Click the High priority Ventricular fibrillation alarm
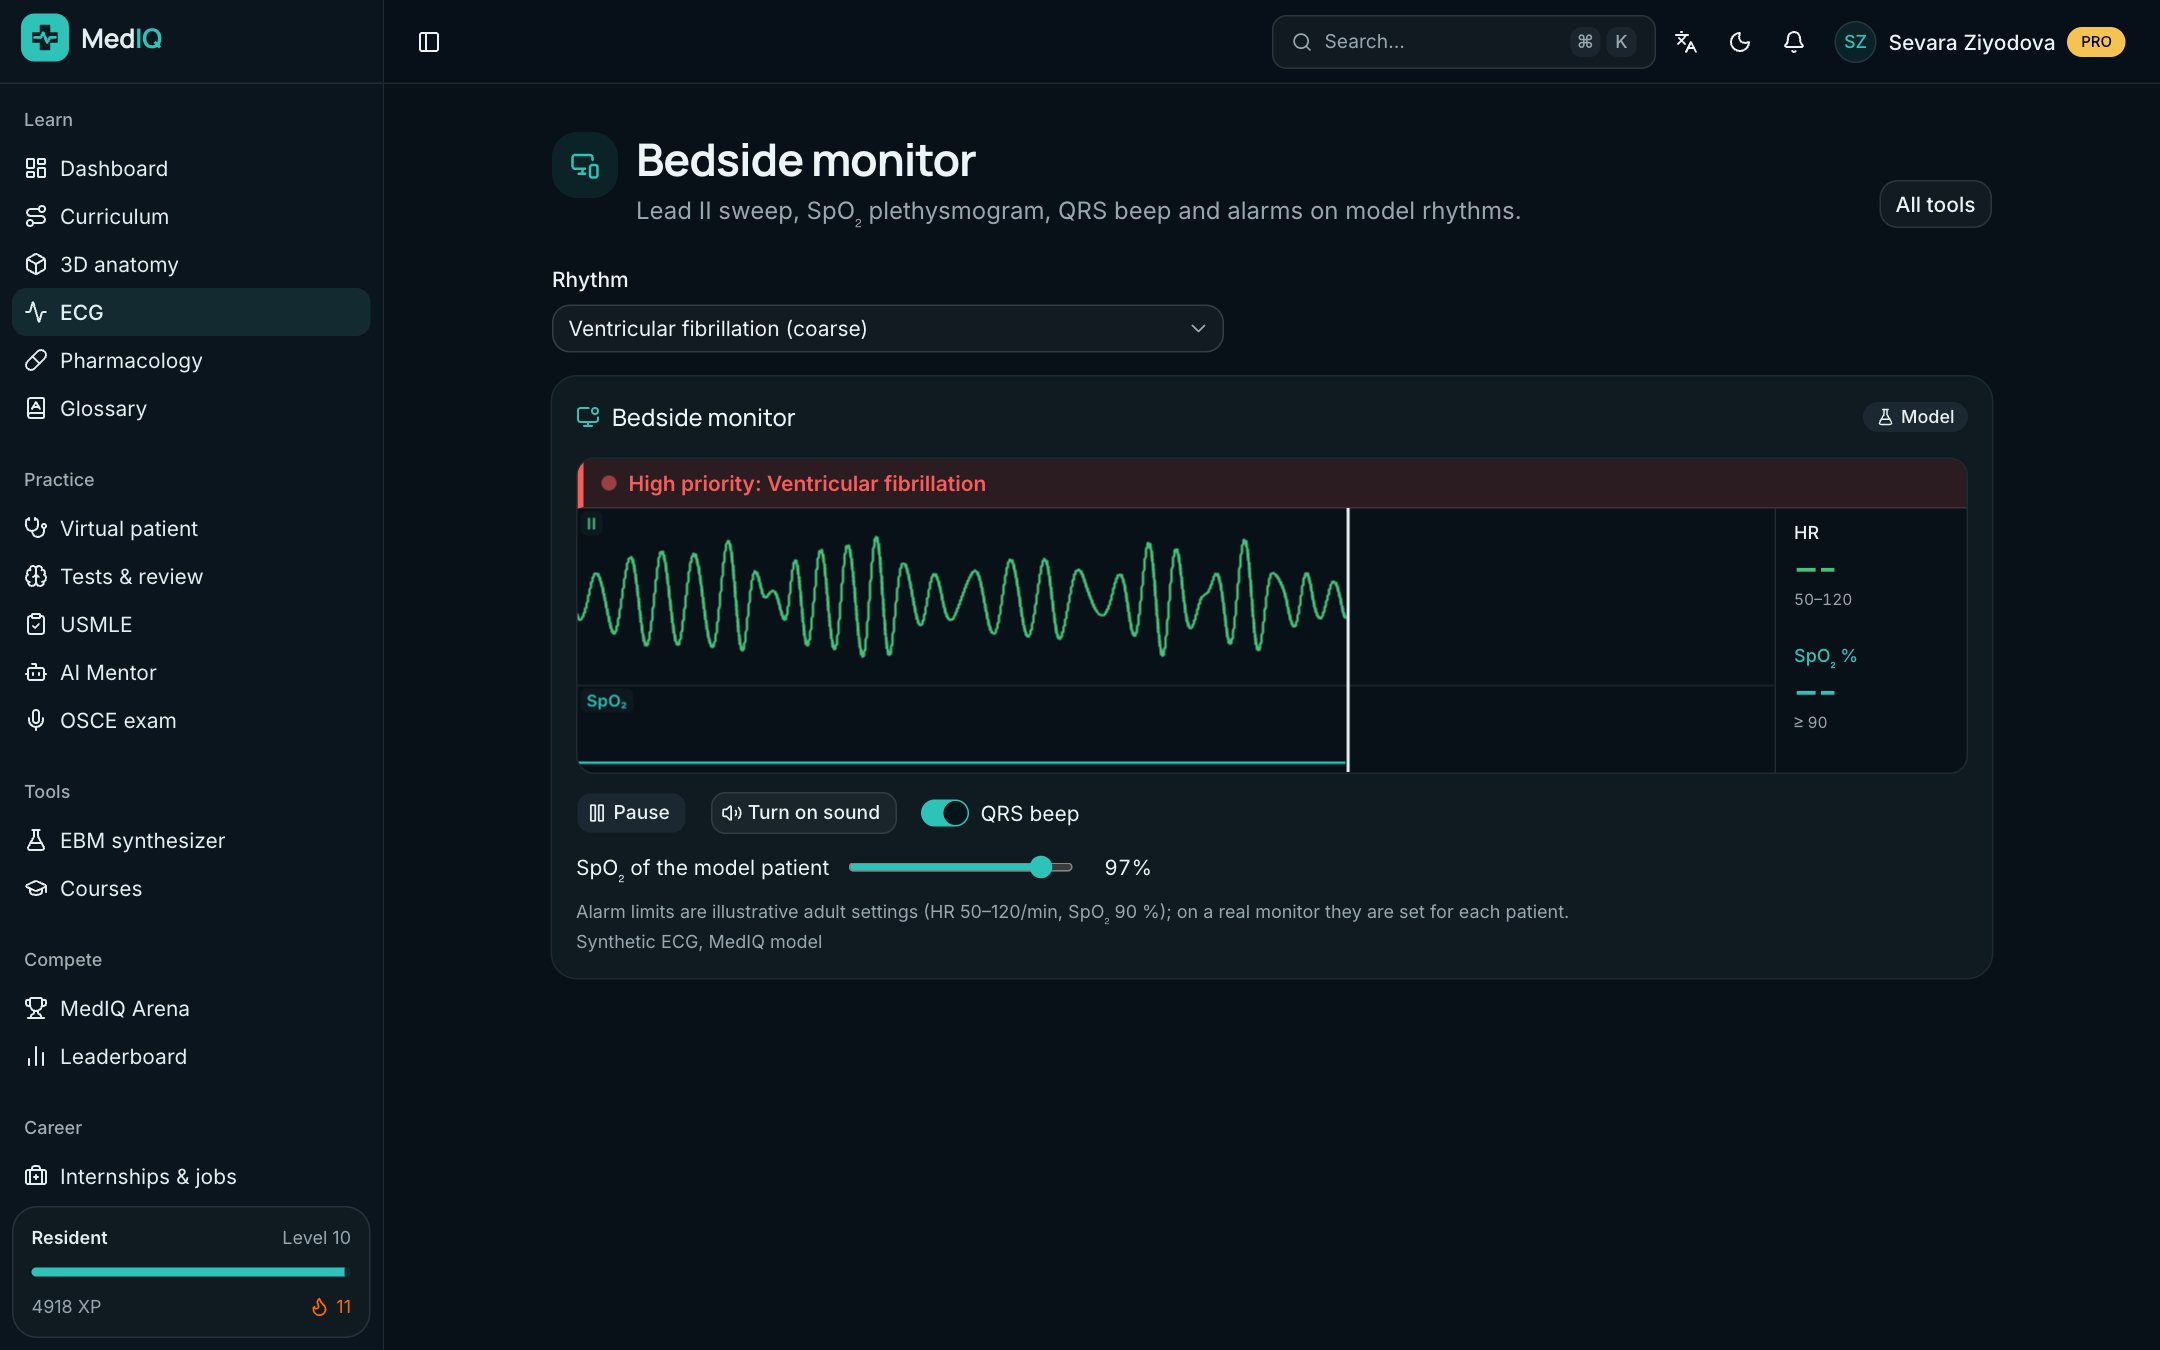The width and height of the screenshot is (2160, 1350). point(1272,484)
